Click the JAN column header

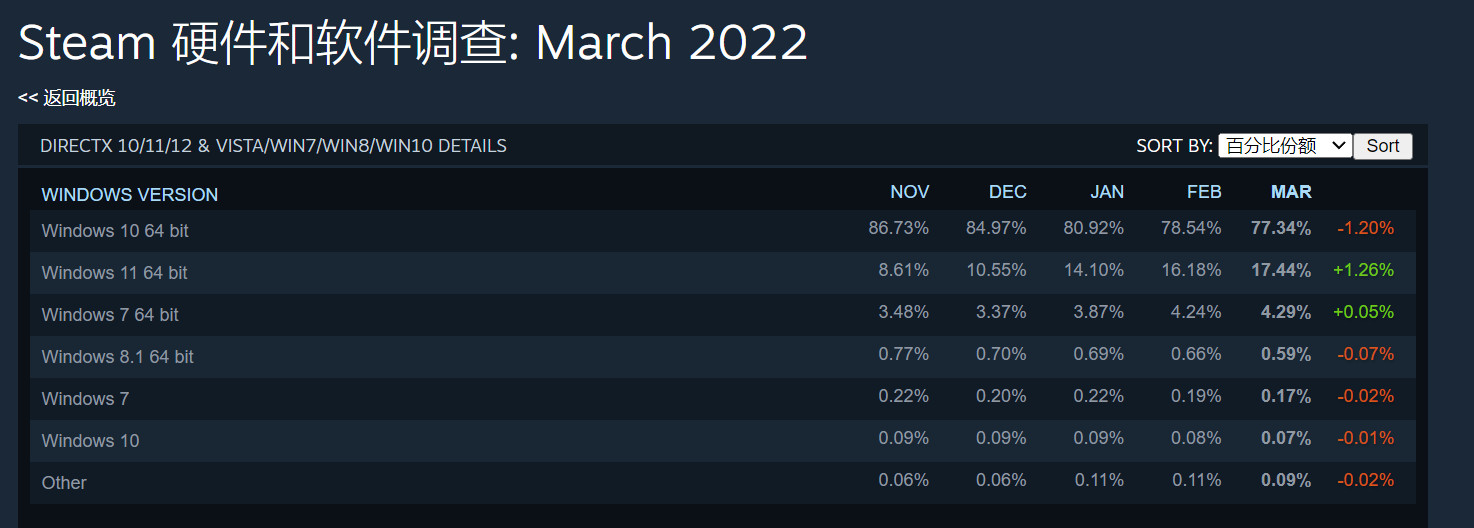1107,192
